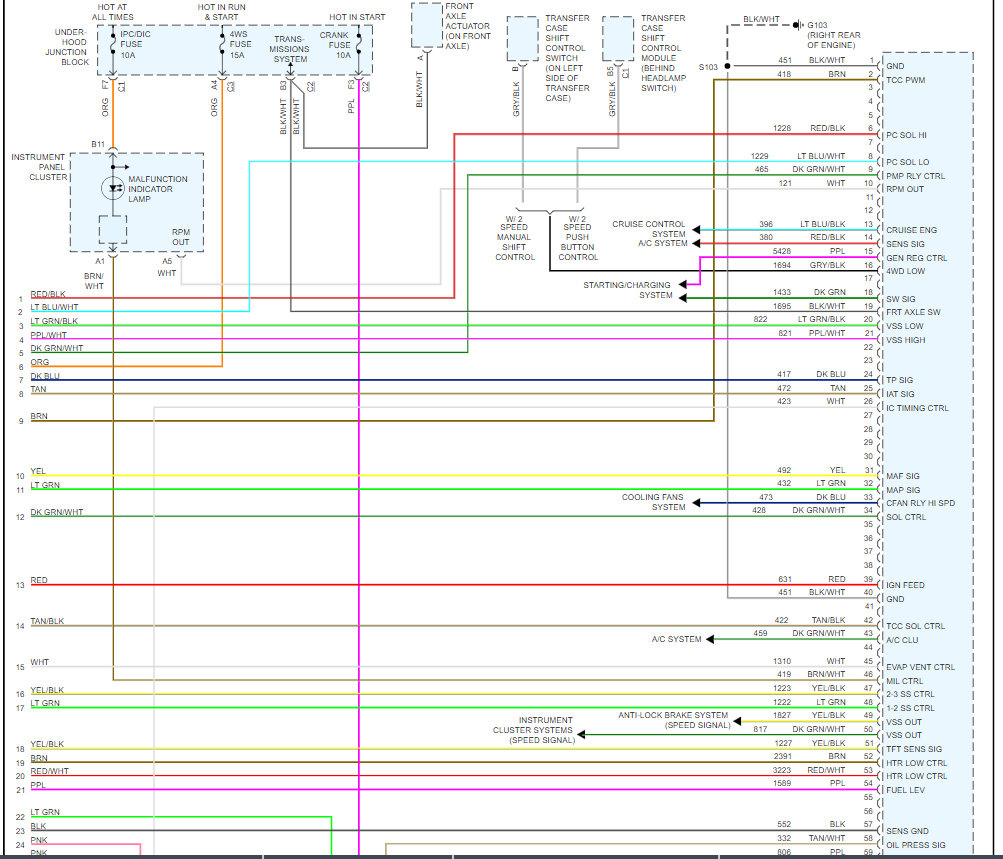Select the '1-2 SS CTRL' label
Image resolution: width=1003 pixels, height=859 pixels.
pos(910,708)
